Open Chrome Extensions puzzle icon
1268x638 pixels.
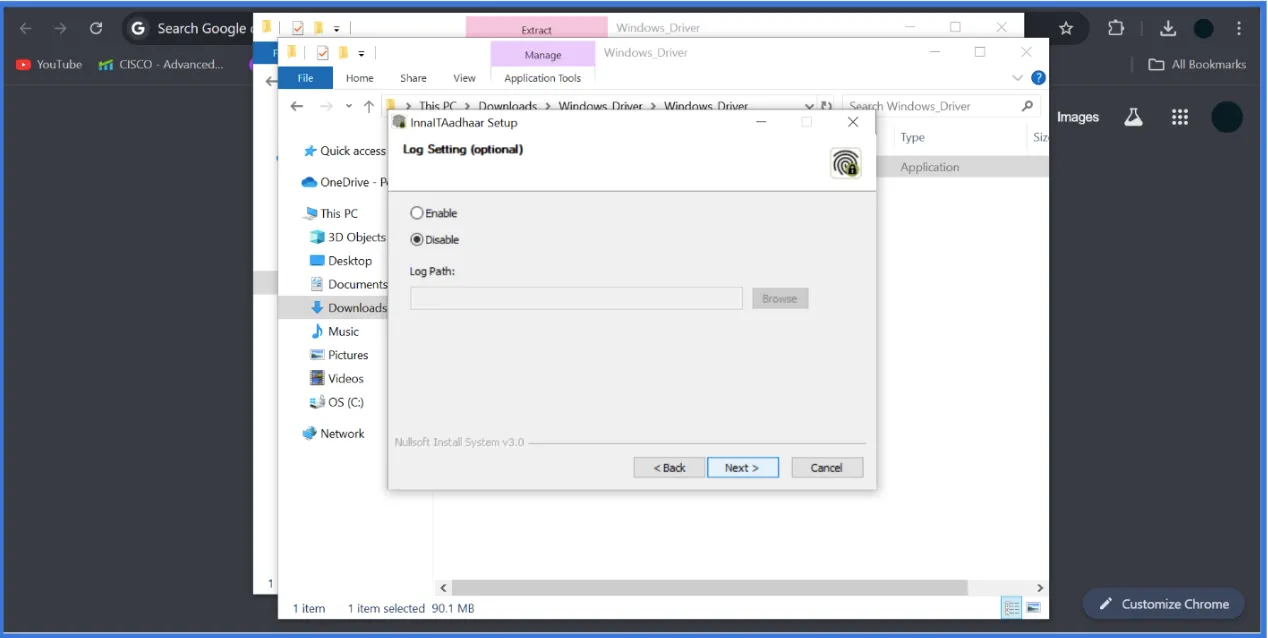tap(1116, 29)
